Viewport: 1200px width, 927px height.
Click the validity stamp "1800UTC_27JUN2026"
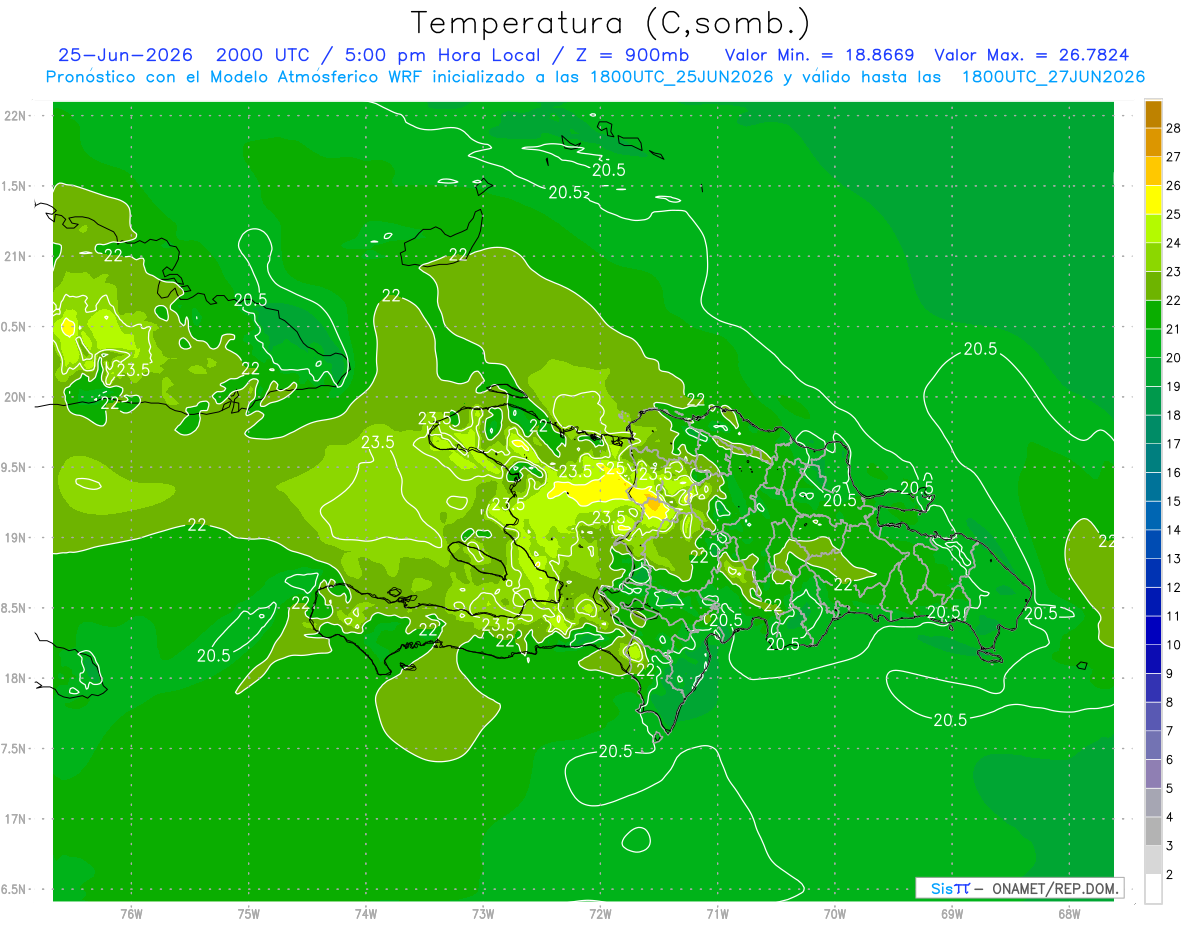click(1054, 77)
